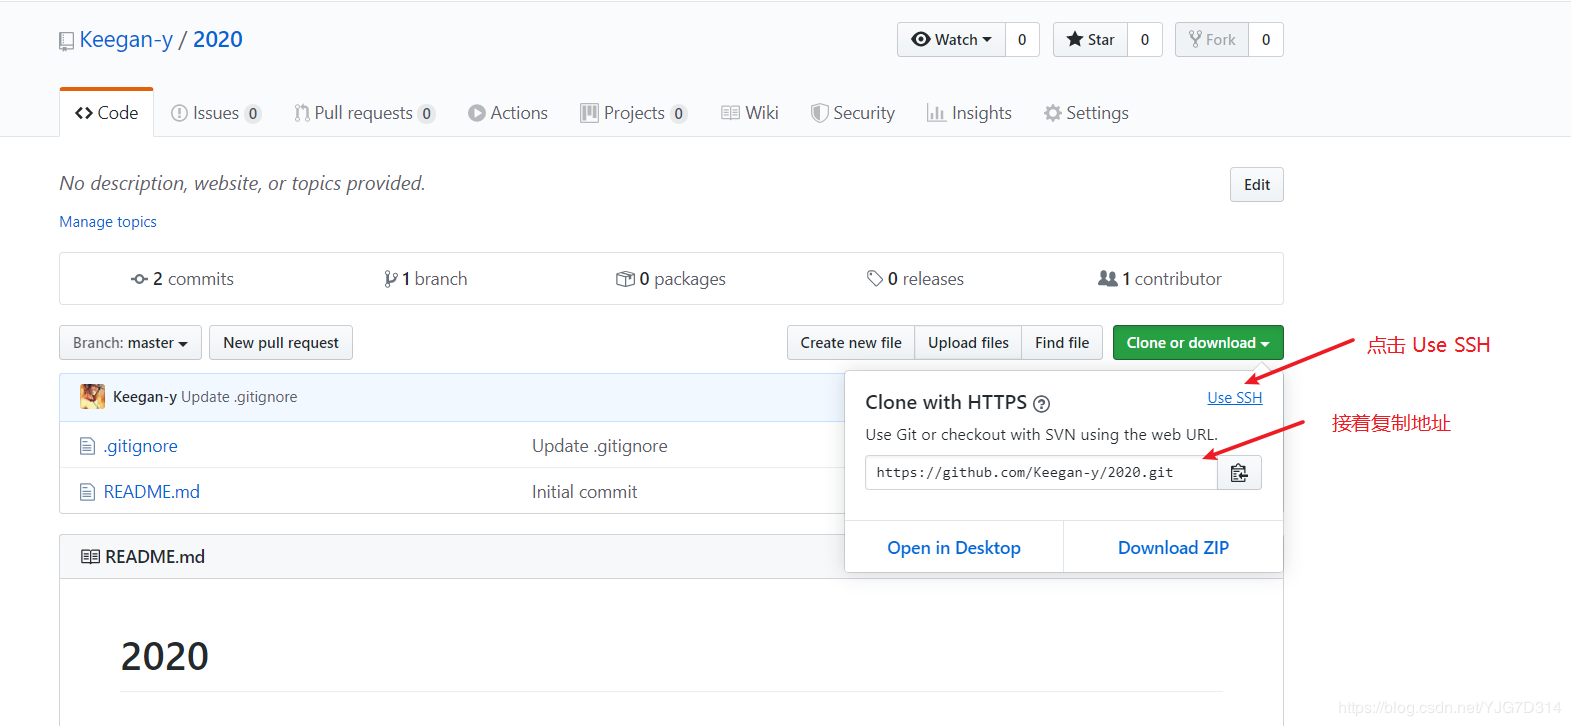
Task: Switch to the Issues tab
Action: (x=215, y=113)
